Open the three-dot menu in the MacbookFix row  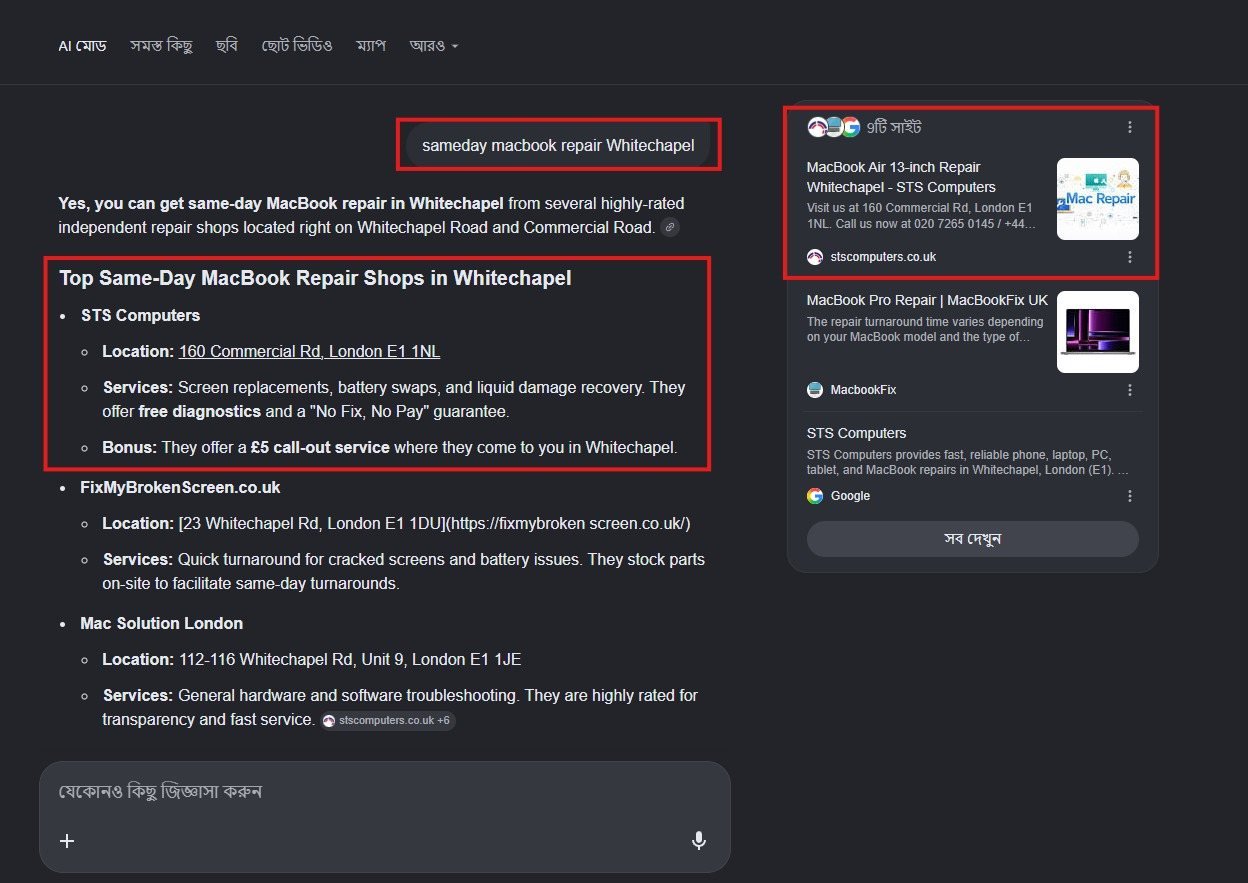[1130, 390]
